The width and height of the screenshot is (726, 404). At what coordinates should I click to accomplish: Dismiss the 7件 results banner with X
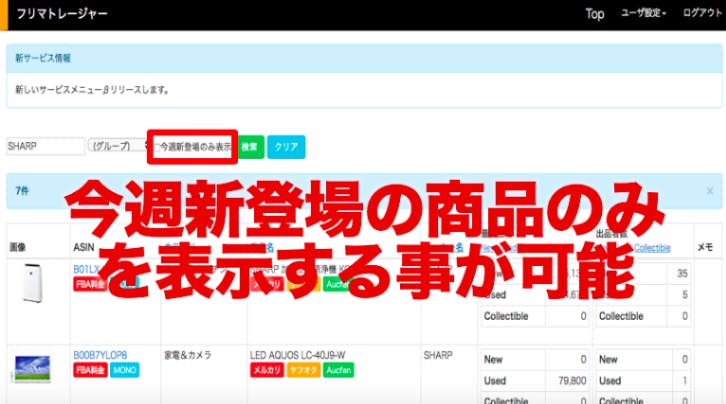(709, 190)
